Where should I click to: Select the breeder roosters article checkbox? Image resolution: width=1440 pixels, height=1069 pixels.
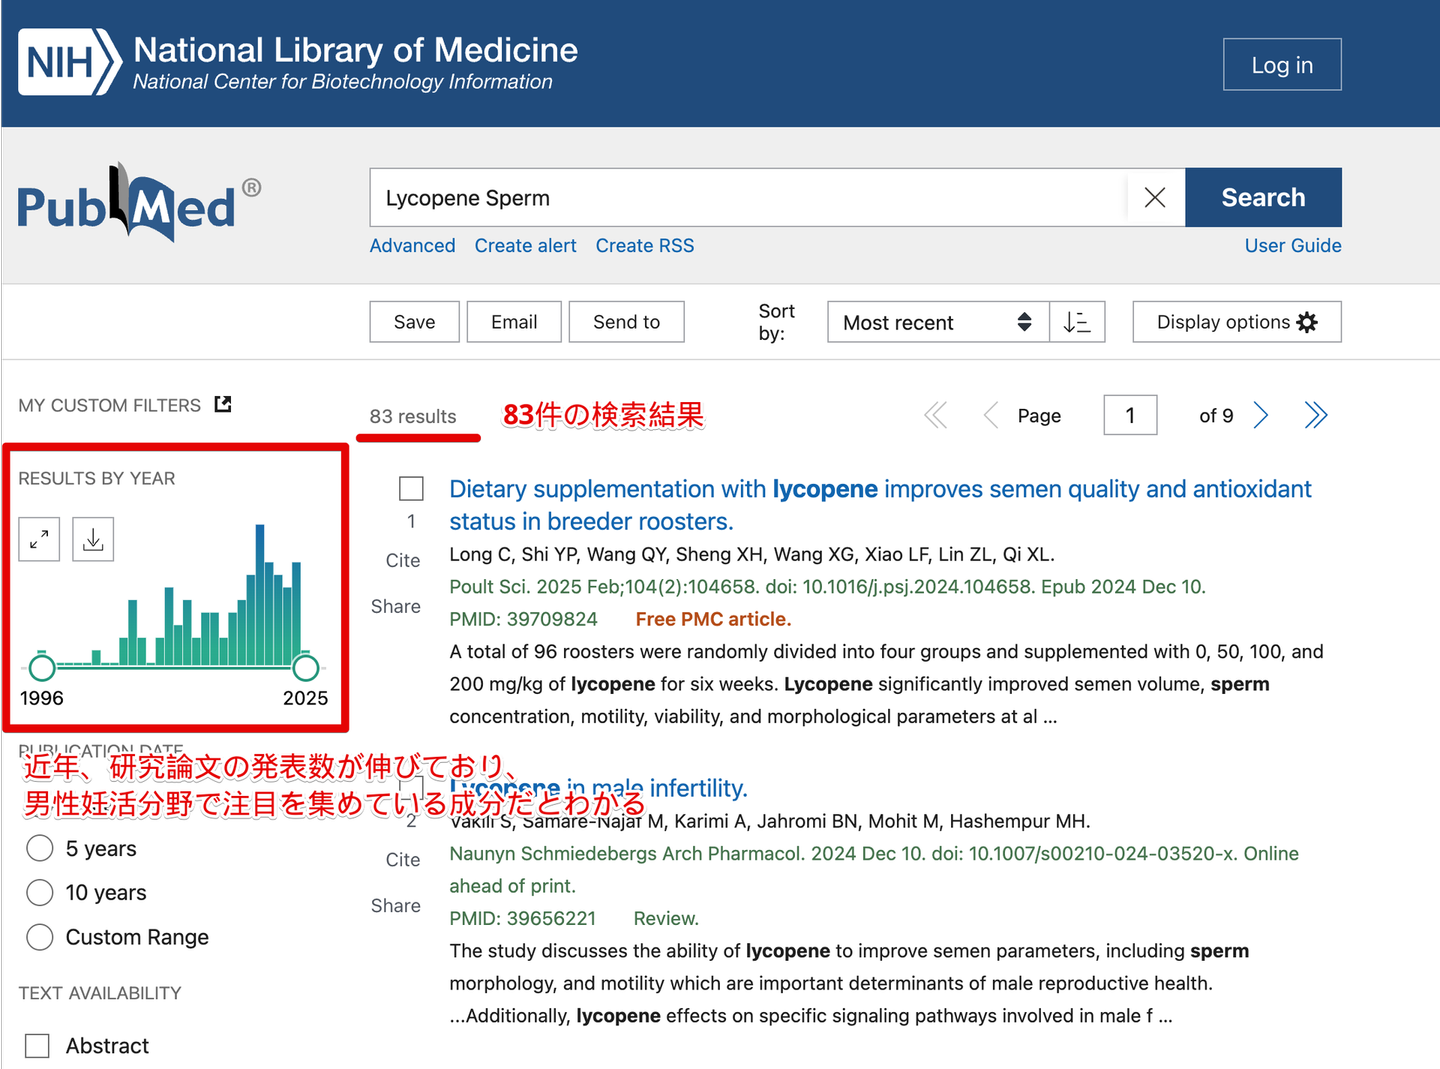pyautogui.click(x=411, y=489)
